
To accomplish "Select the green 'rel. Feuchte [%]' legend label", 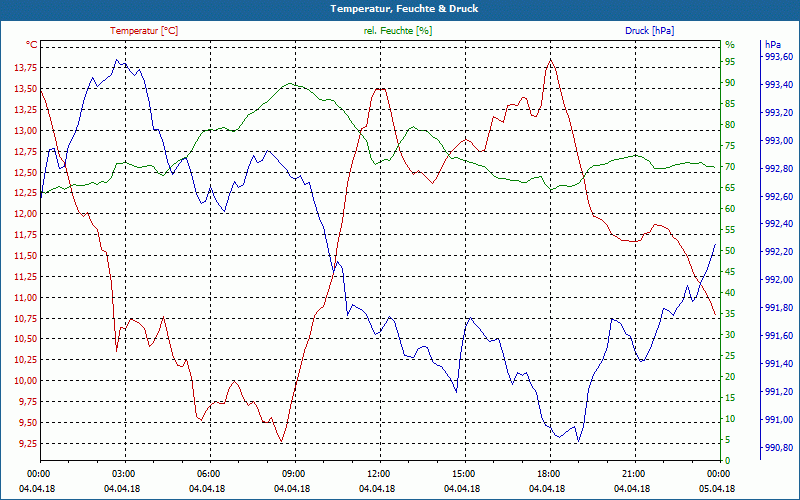I will [397, 31].
